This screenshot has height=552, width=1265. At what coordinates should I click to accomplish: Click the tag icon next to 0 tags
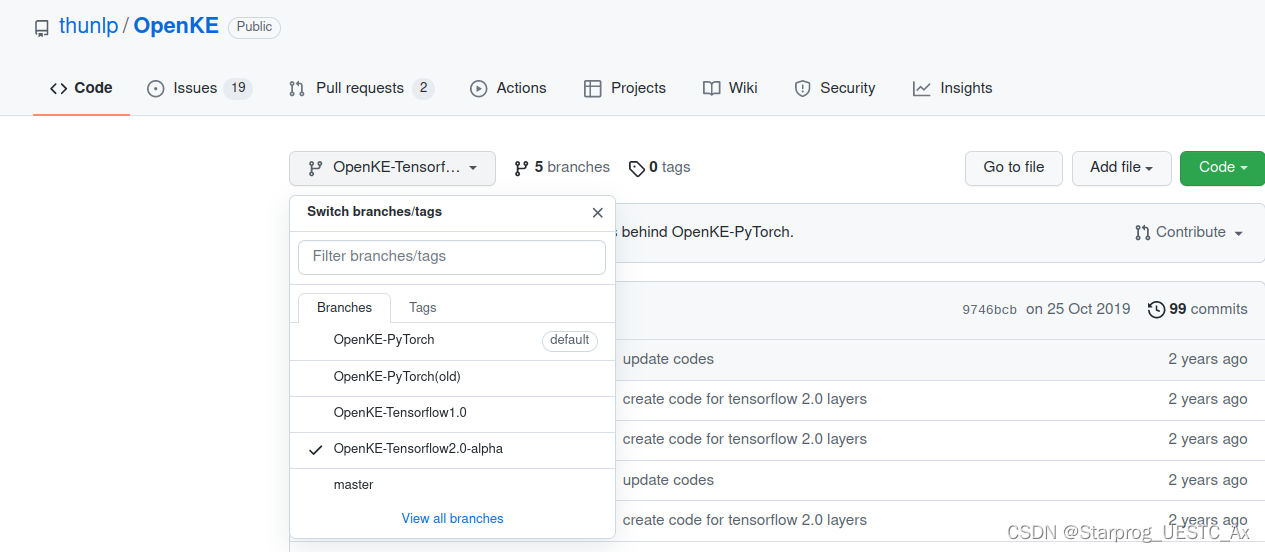coord(637,168)
